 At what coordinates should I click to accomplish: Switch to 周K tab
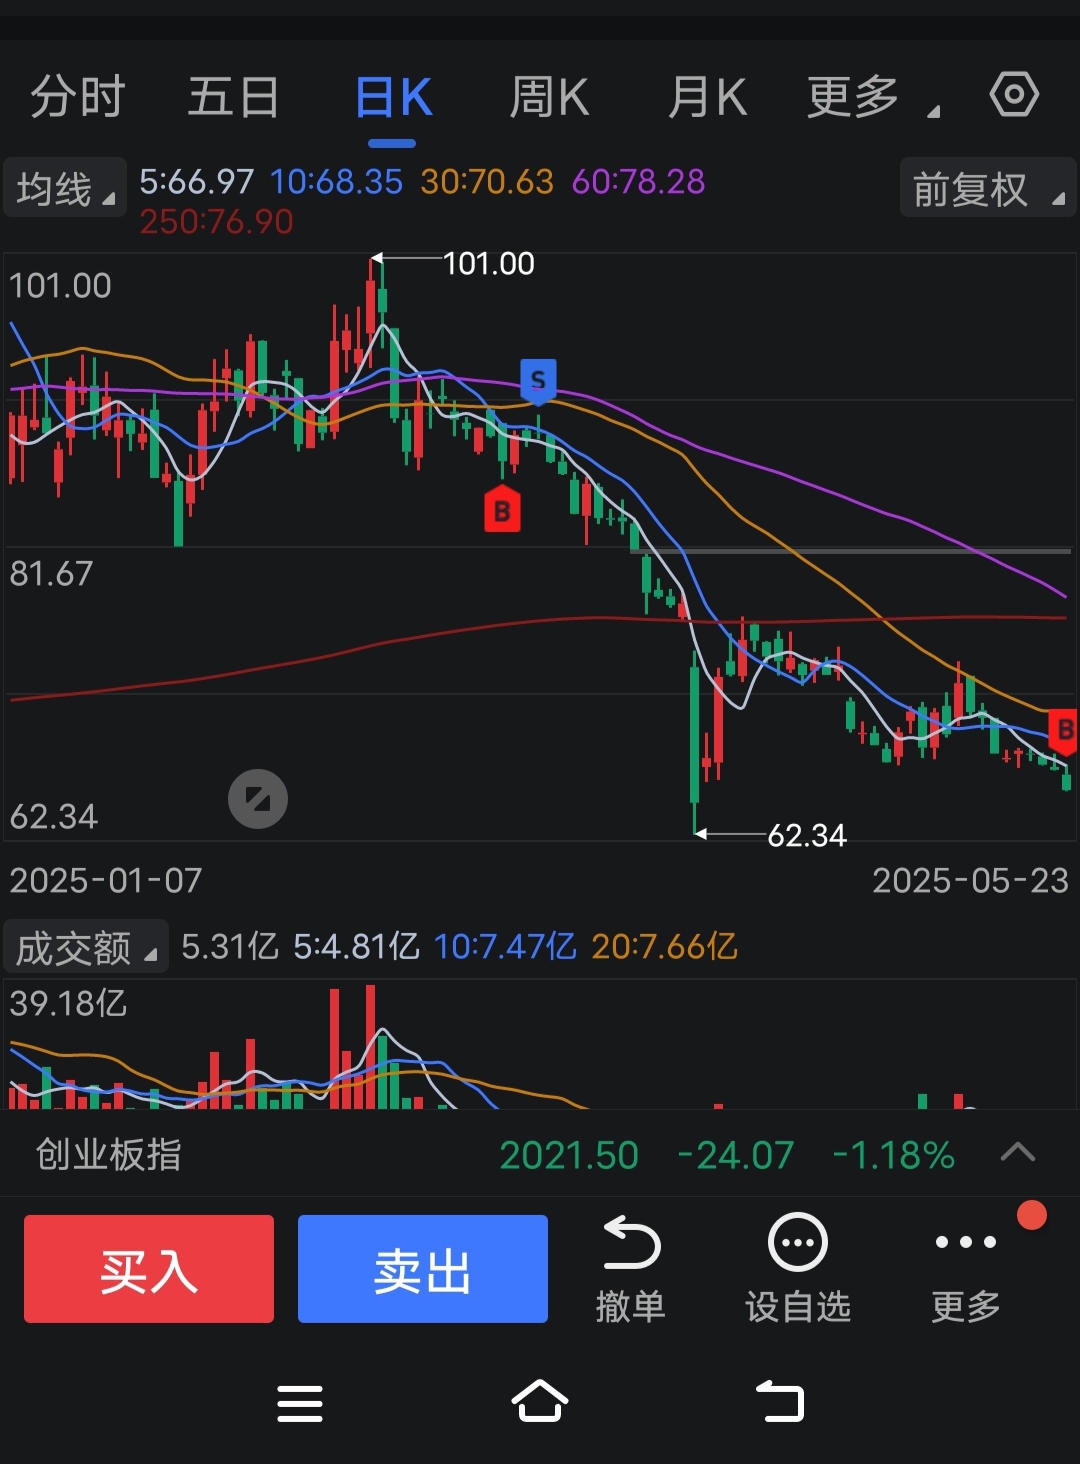pyautogui.click(x=549, y=98)
